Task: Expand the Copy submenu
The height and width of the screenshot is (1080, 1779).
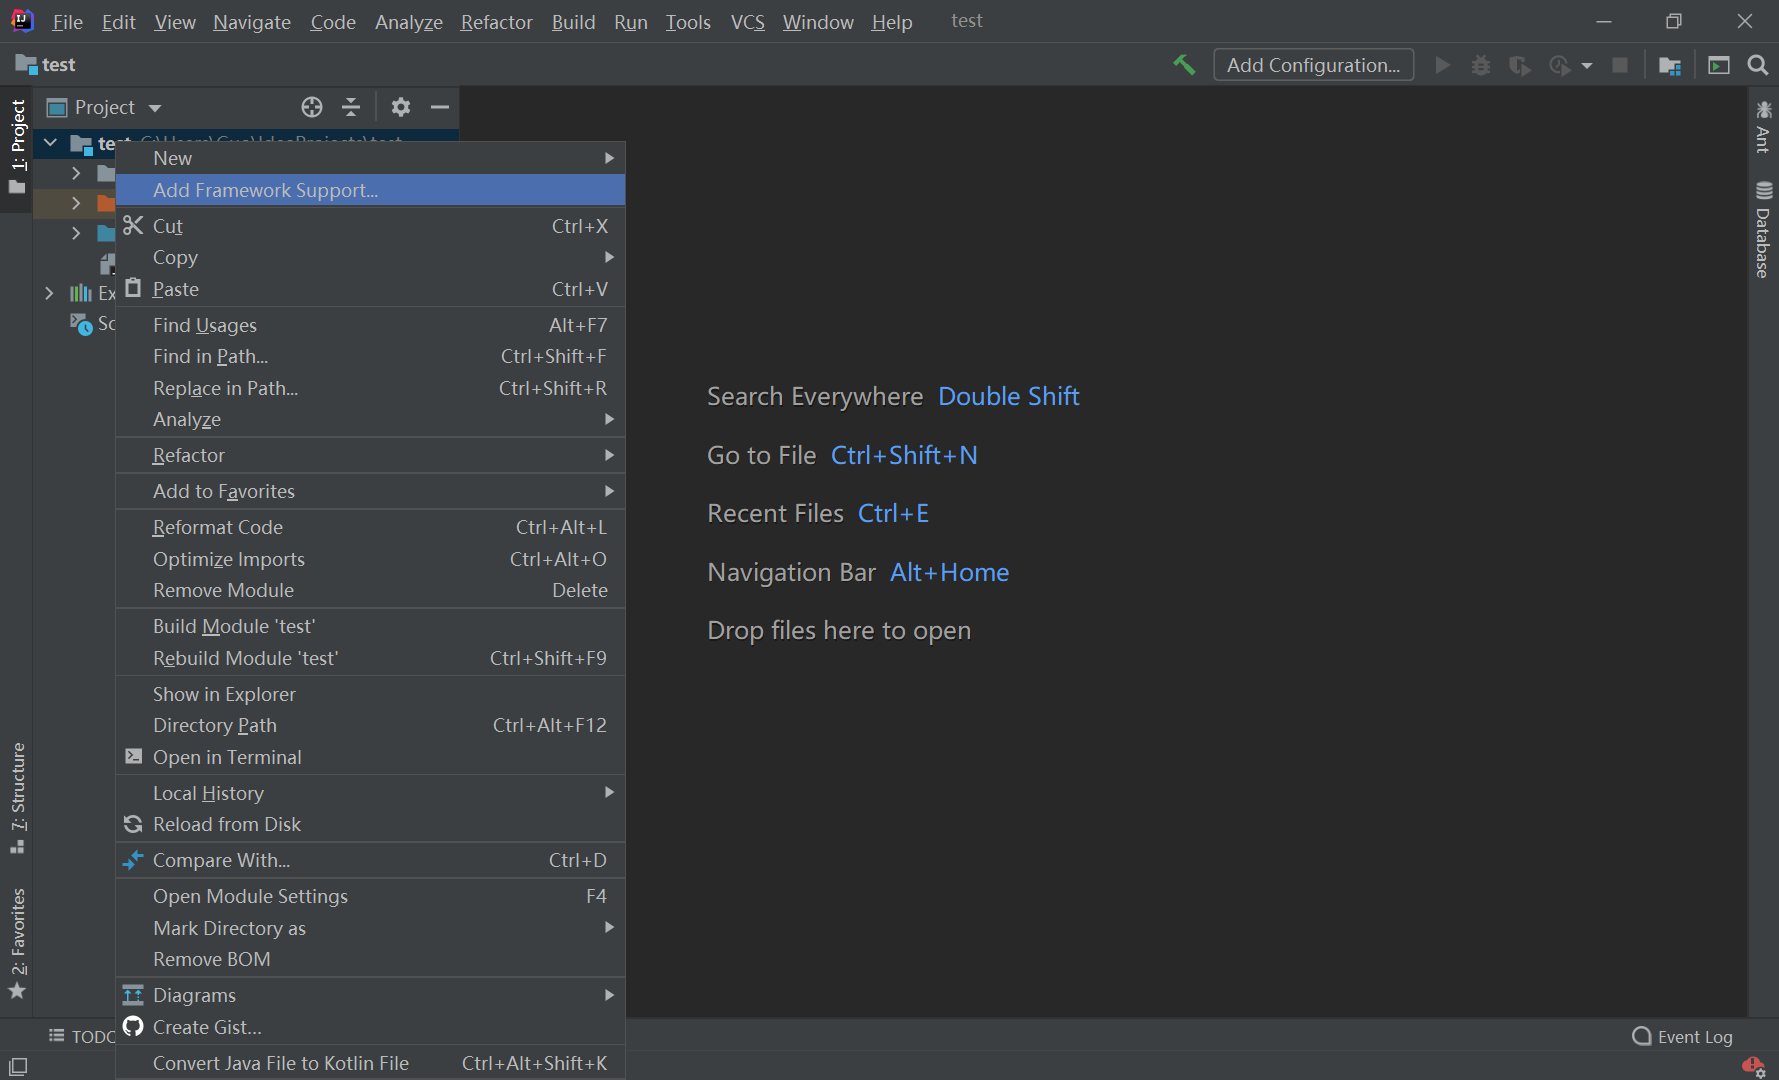Action: [x=370, y=257]
